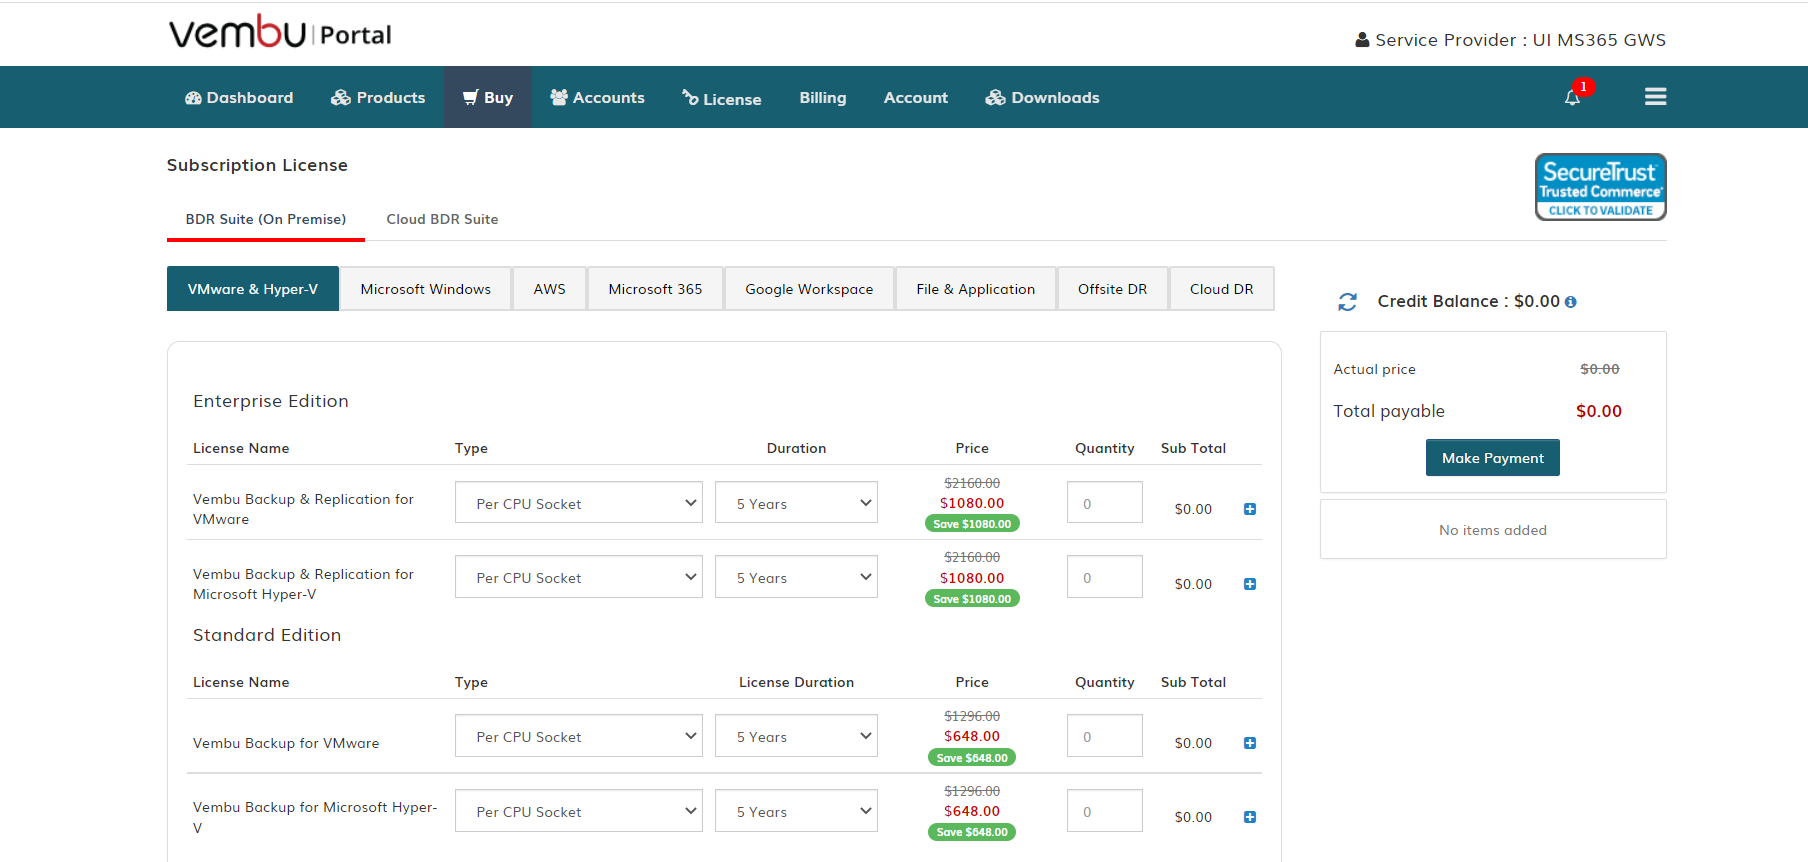This screenshot has width=1808, height=862.
Task: Click the SecureTrust Trusted Commerce badge
Action: point(1600,187)
